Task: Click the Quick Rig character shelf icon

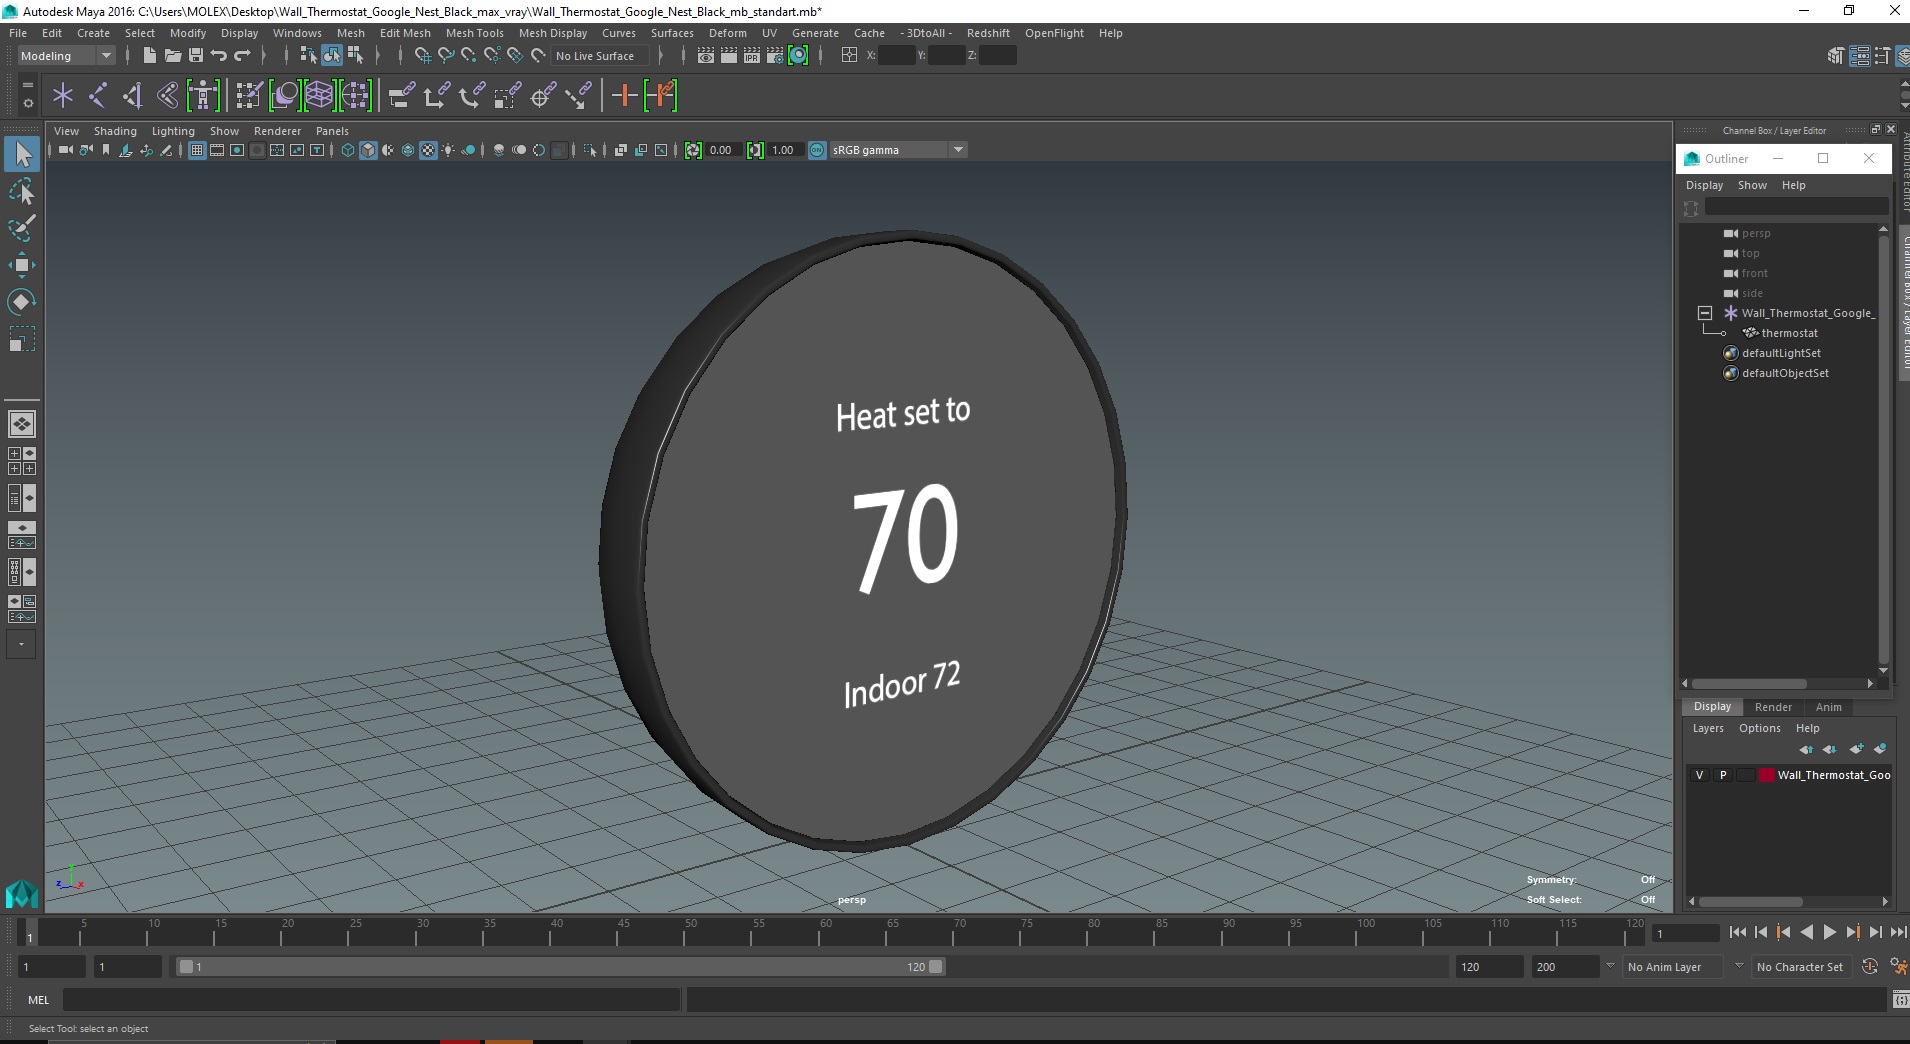Action: [203, 96]
